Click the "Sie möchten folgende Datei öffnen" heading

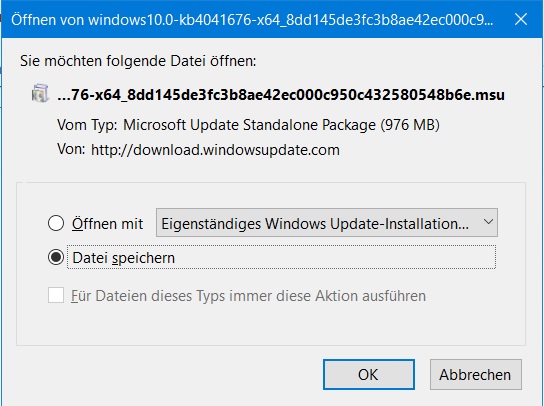pos(138,61)
